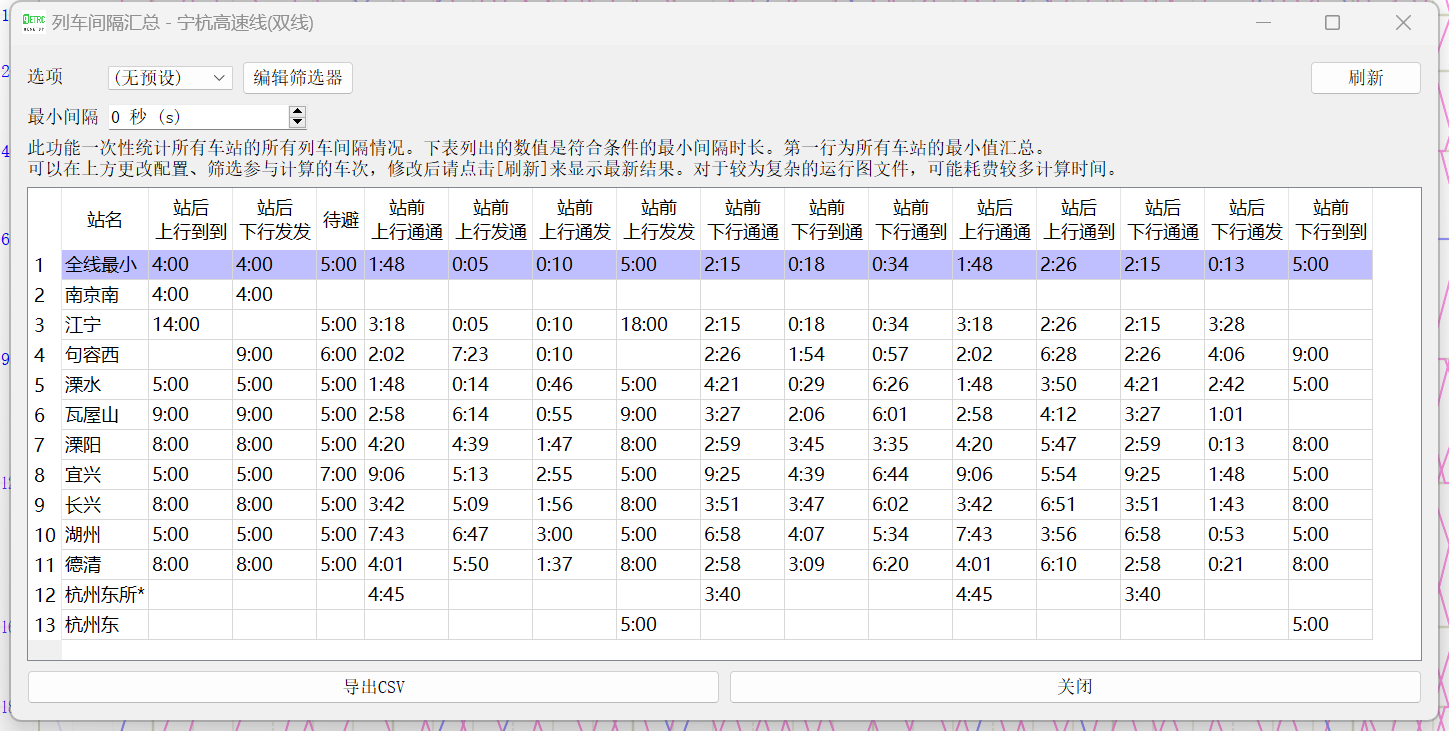Click the 3:28 cell in the 江宁 row
The width and height of the screenshot is (1449, 731).
(x=1247, y=325)
